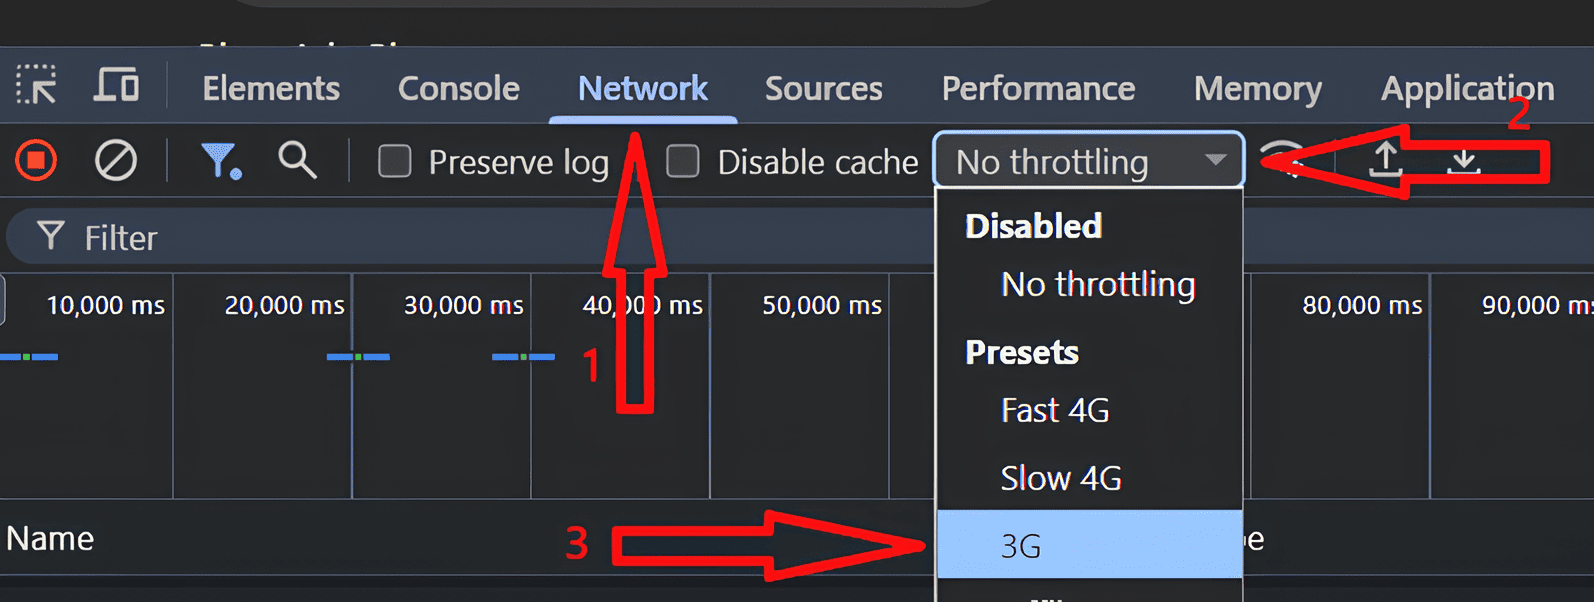This screenshot has width=1594, height=602.
Task: Stop recording the network log
Action: [36, 161]
